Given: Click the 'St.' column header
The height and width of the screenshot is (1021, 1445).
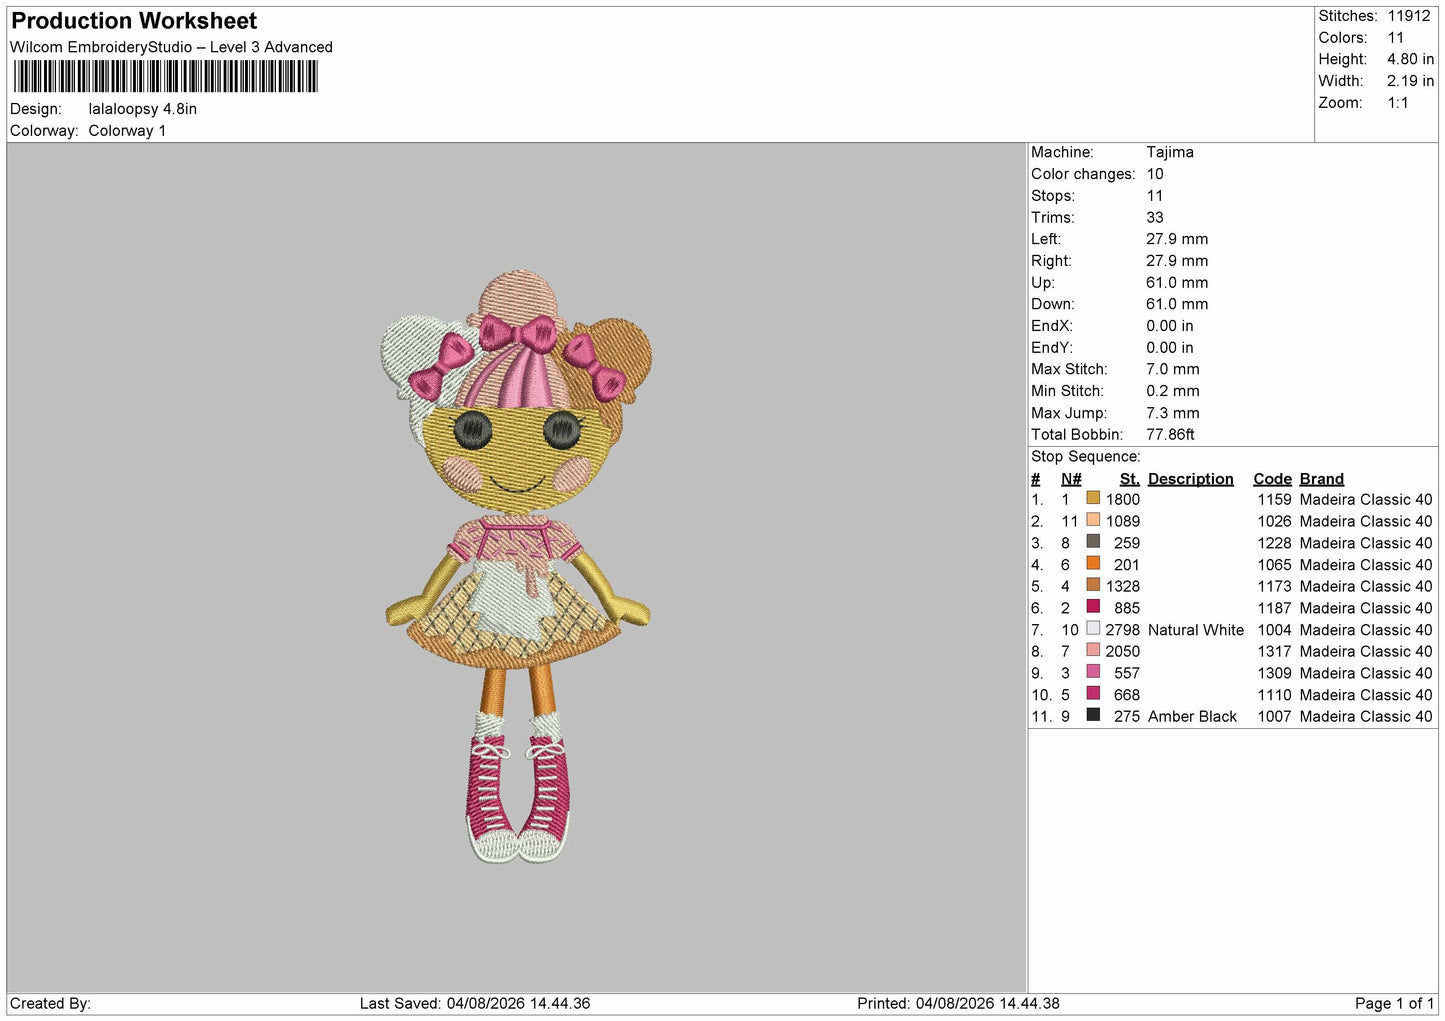Looking at the screenshot, I should (1130, 479).
